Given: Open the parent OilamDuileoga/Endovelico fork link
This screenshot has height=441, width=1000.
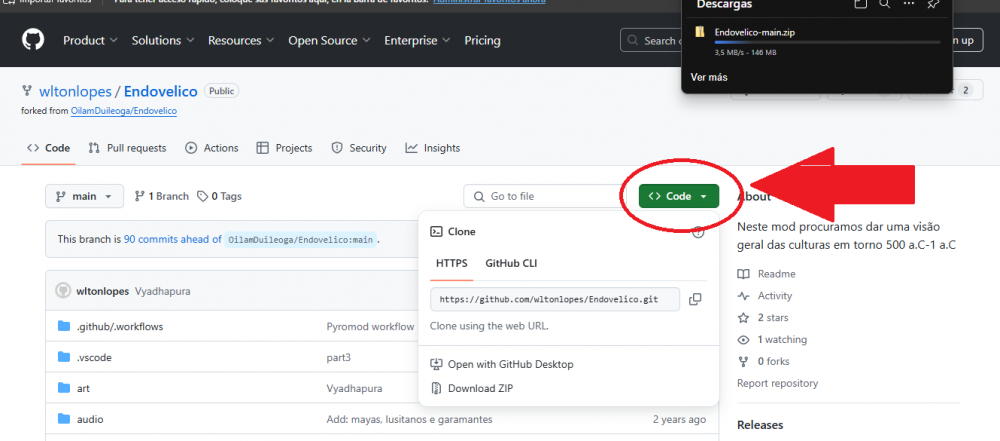Looking at the screenshot, I should [124, 110].
